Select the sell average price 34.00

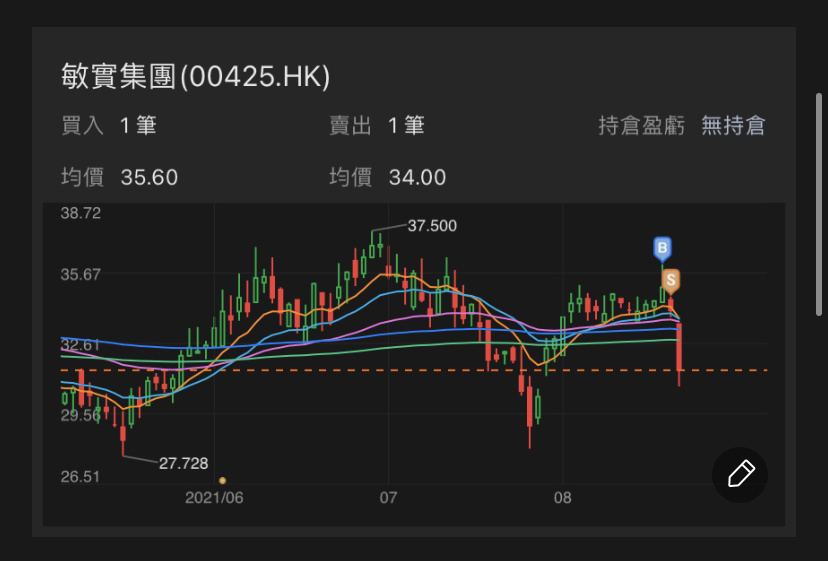tap(417, 177)
